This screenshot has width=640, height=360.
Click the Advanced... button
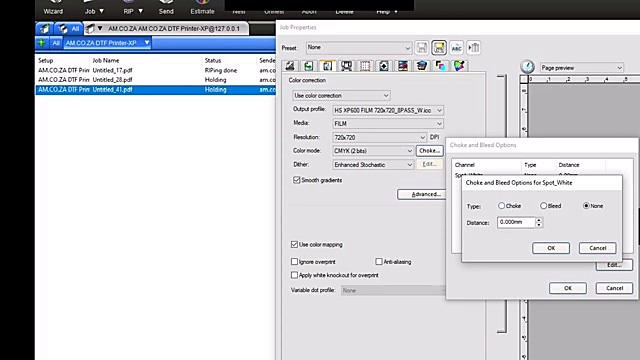click(422, 194)
